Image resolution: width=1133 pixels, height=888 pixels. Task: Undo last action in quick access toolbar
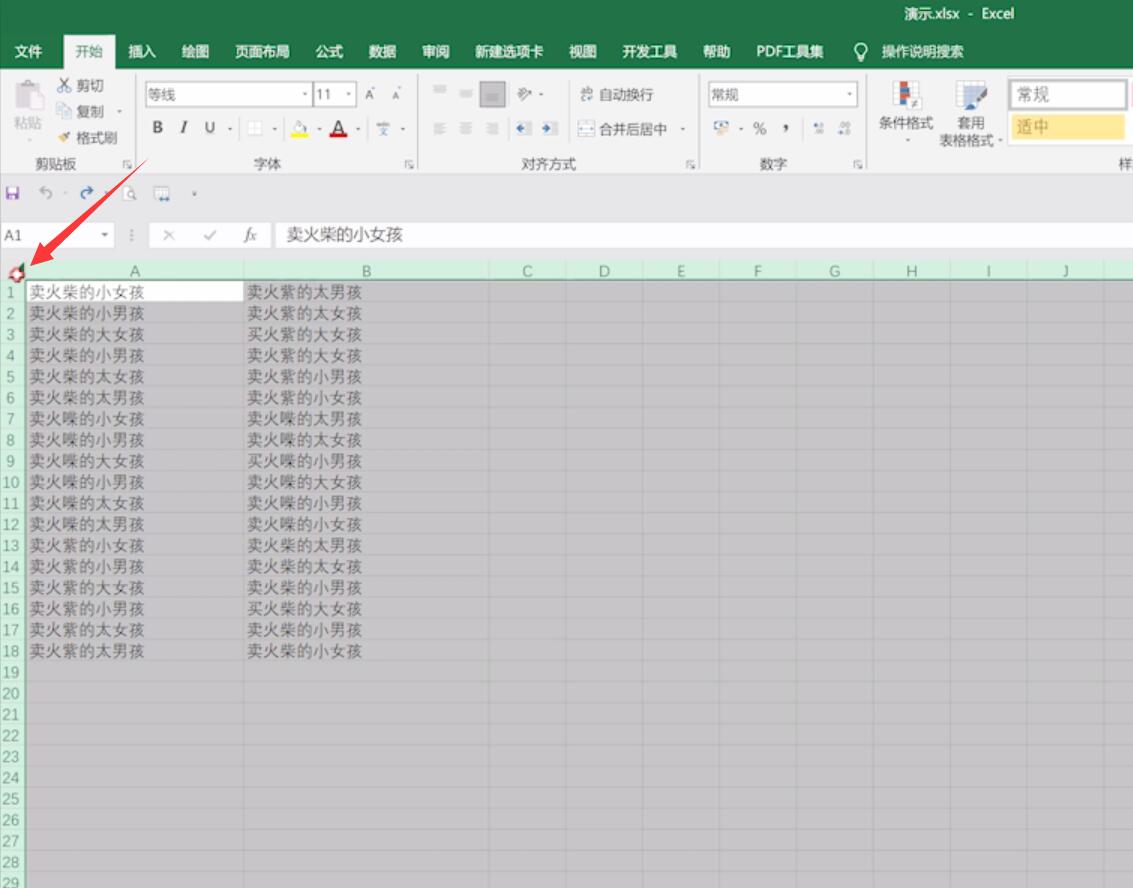[x=46, y=193]
